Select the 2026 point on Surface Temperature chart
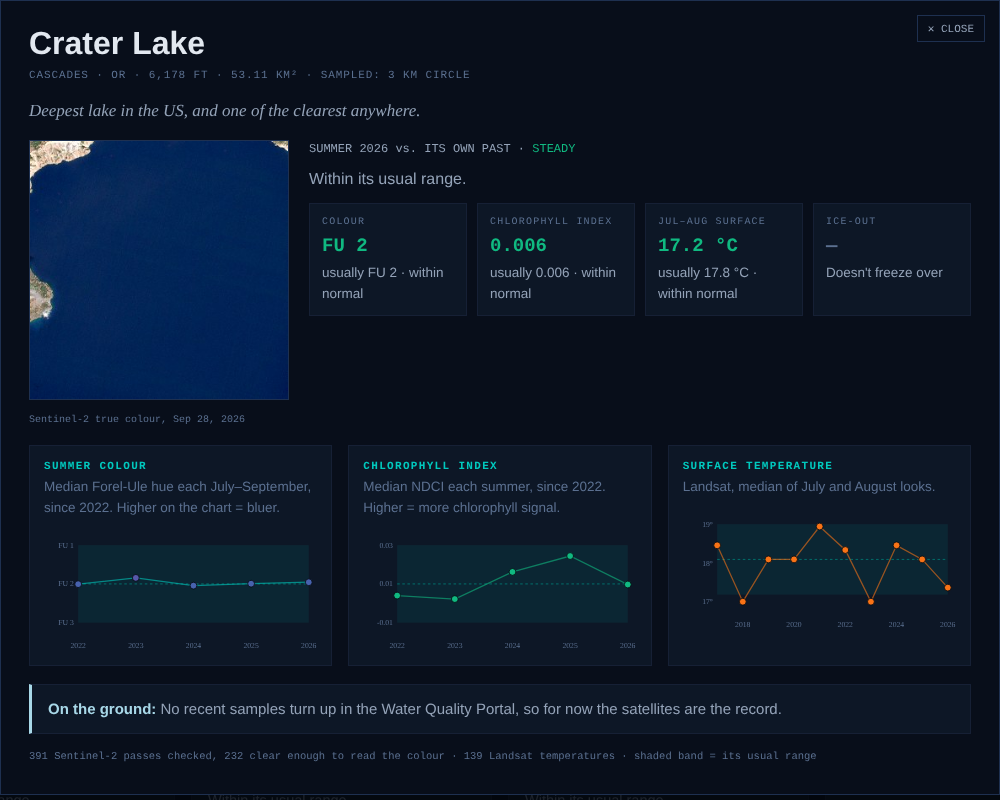The height and width of the screenshot is (800, 1000). 948,588
